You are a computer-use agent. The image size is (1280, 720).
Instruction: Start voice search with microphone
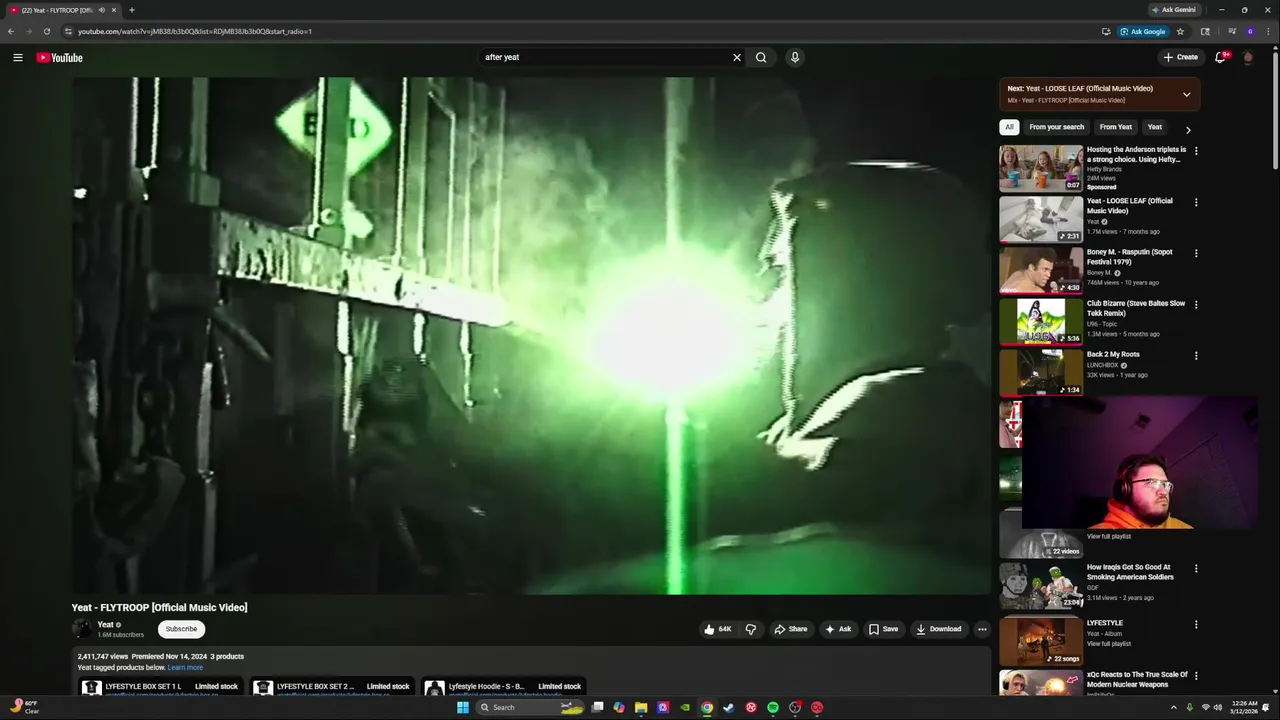[795, 57]
